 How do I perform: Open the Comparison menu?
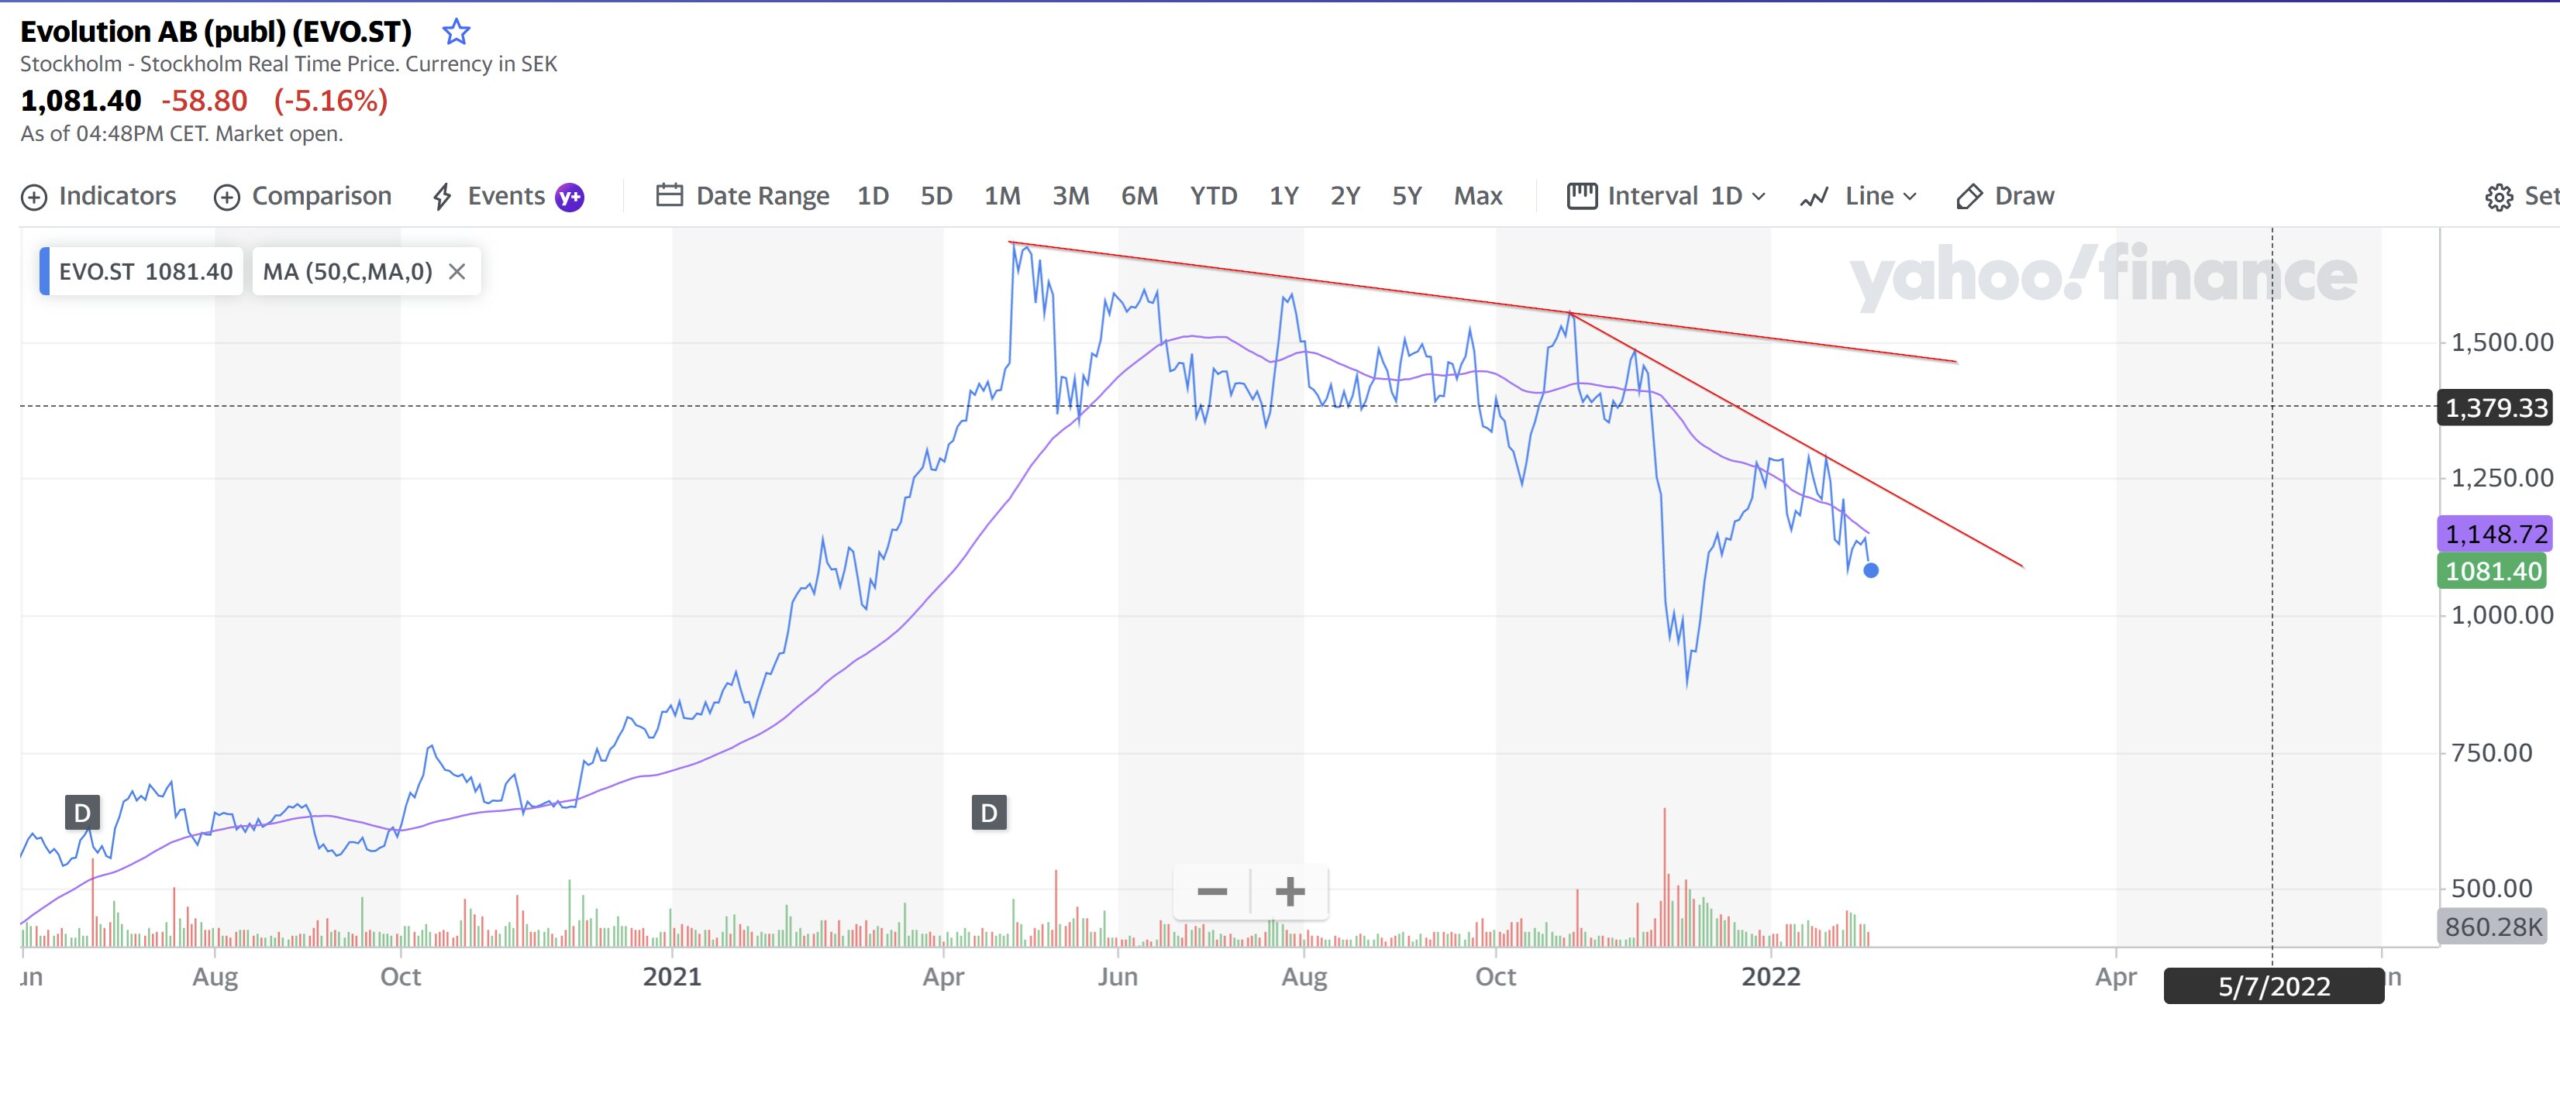[x=303, y=196]
